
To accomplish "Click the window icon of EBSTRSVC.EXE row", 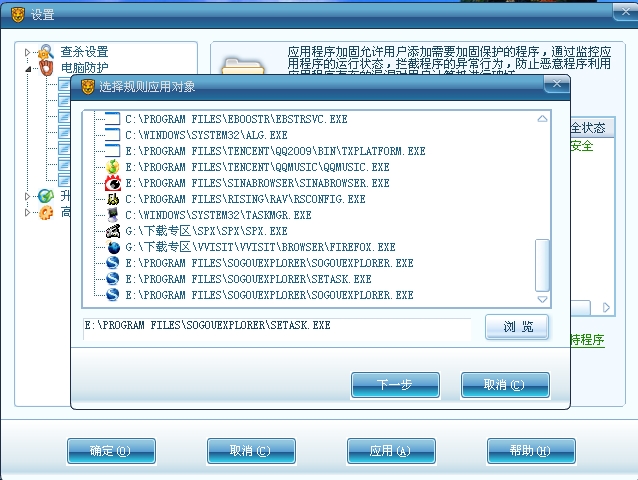I will (113, 119).
